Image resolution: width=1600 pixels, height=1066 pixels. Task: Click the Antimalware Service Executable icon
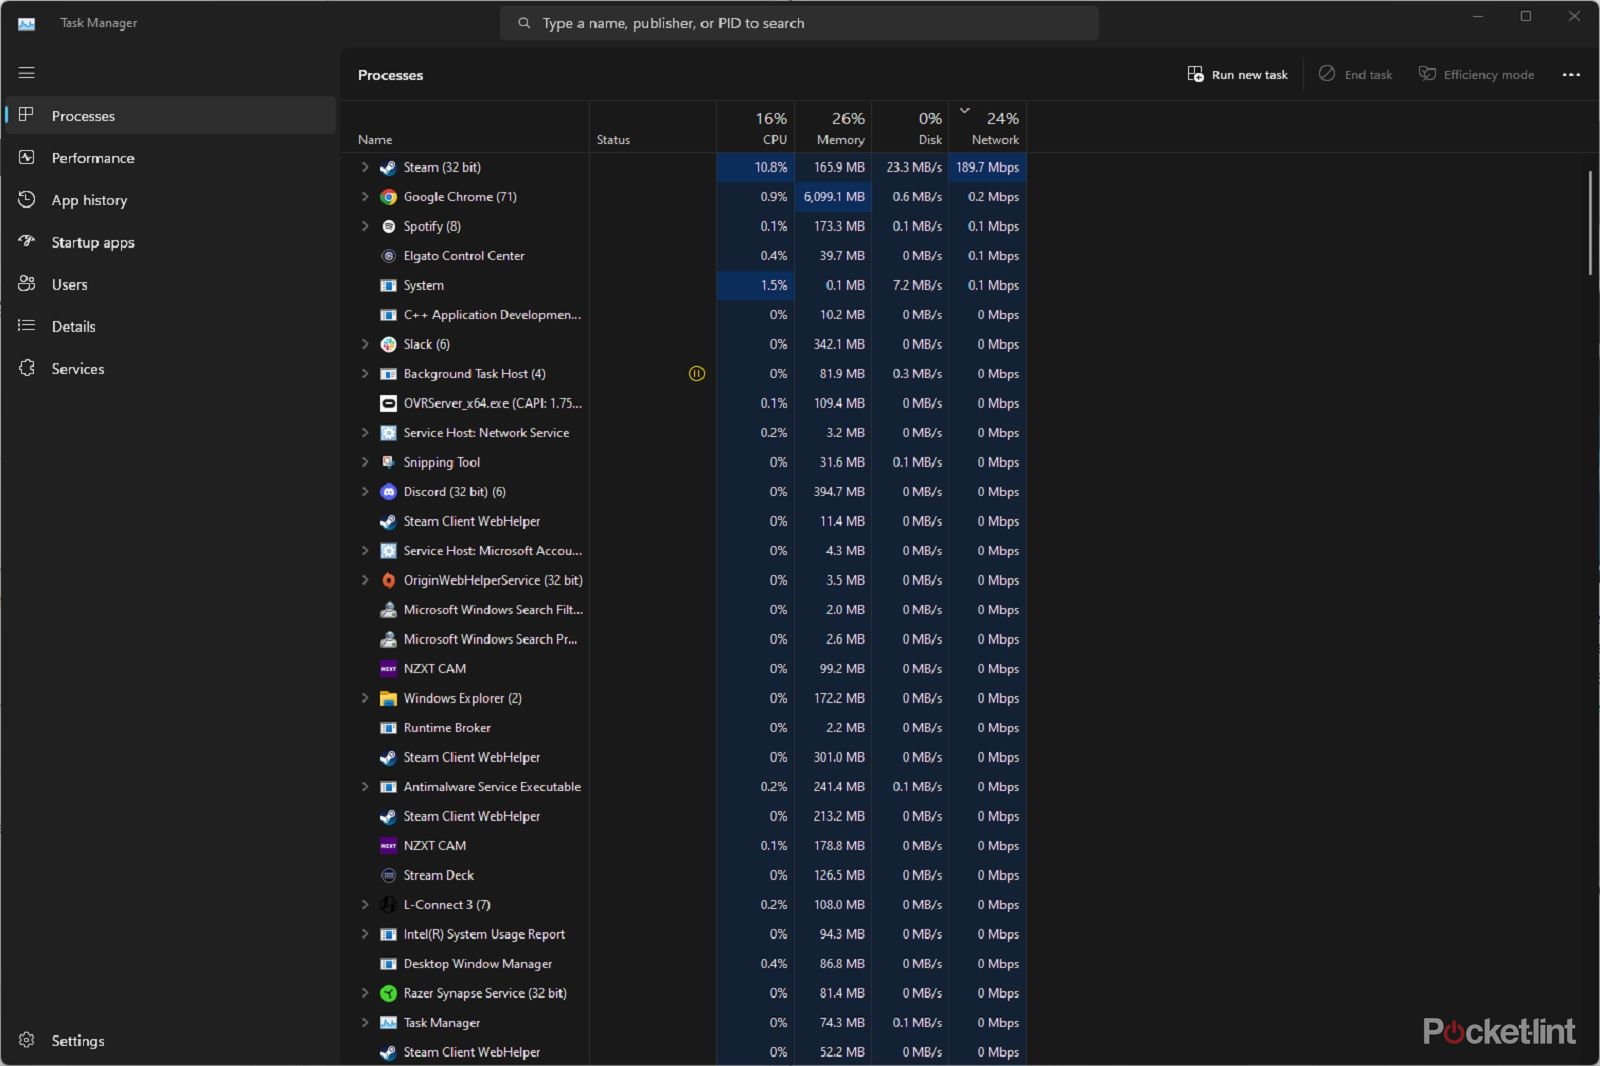point(388,787)
